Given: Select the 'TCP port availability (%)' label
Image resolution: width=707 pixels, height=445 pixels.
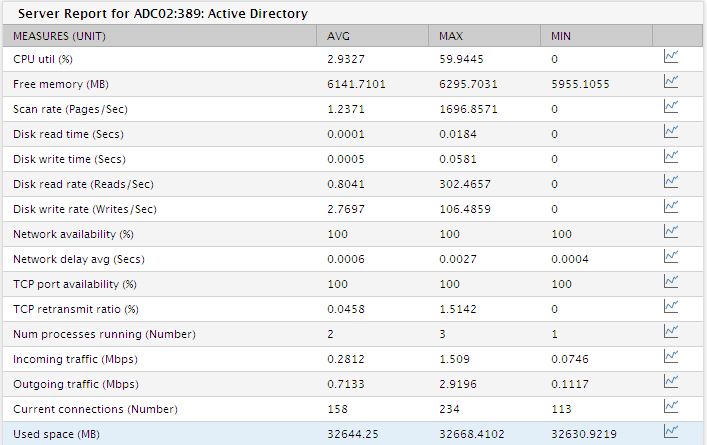Looking at the screenshot, I should tap(75, 284).
